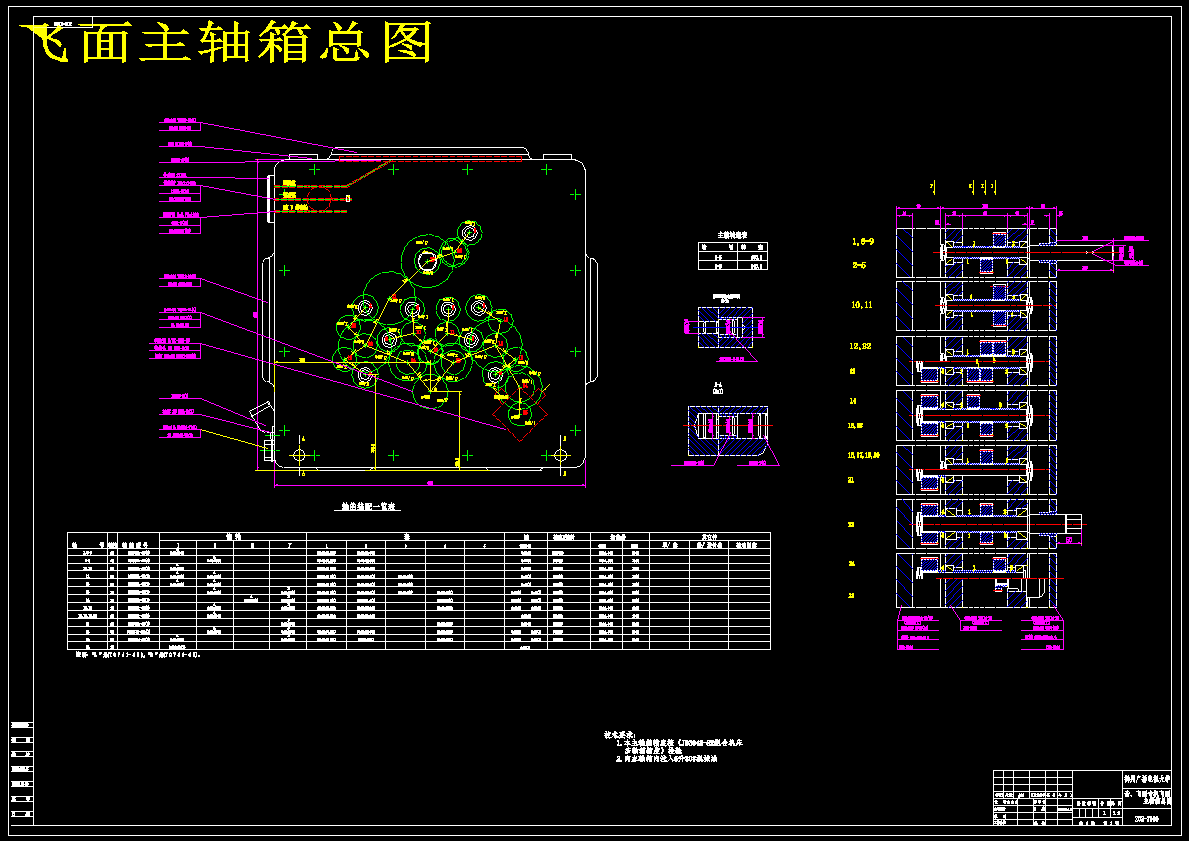Pick the "50" dimension on the protruding shaft
Viewport: 1189px width, 841px height.
[x=1069, y=540]
